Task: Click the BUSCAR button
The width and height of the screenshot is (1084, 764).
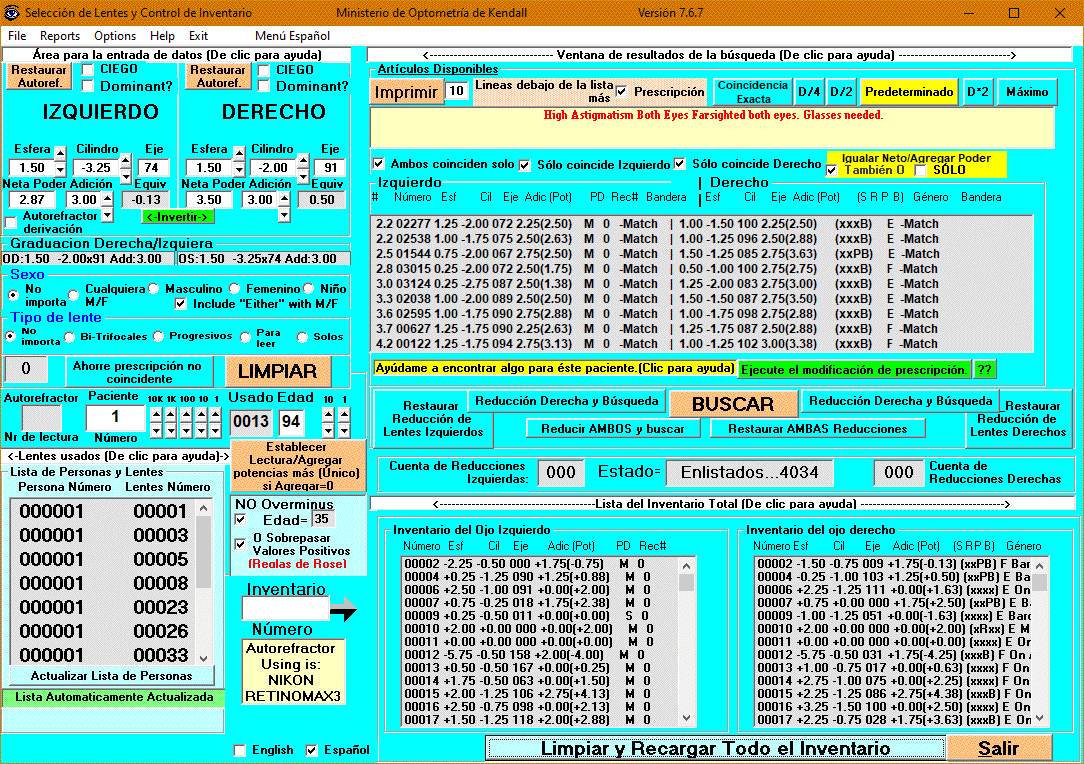Action: pos(733,404)
